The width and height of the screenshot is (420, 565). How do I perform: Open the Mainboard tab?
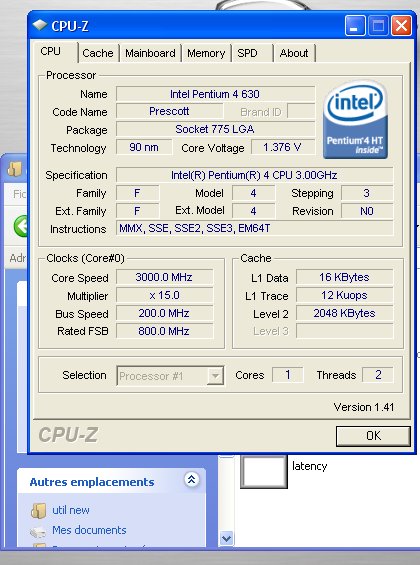coord(150,53)
